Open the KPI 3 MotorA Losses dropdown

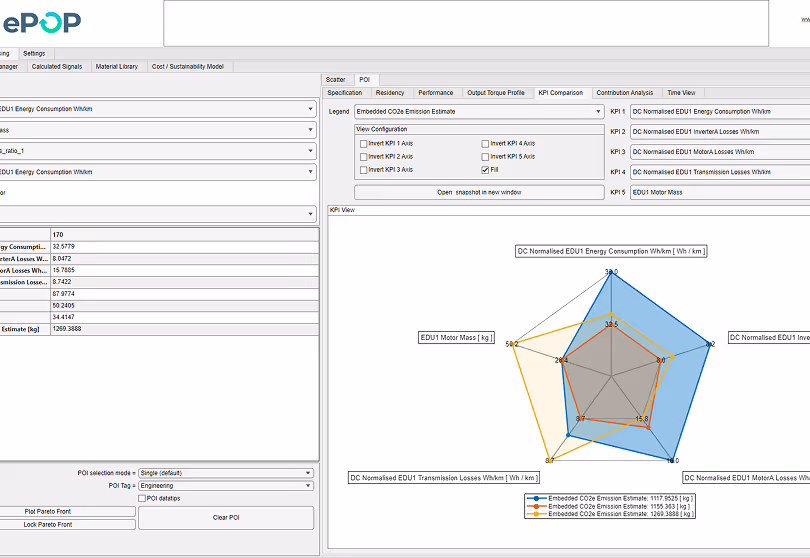(x=720, y=151)
